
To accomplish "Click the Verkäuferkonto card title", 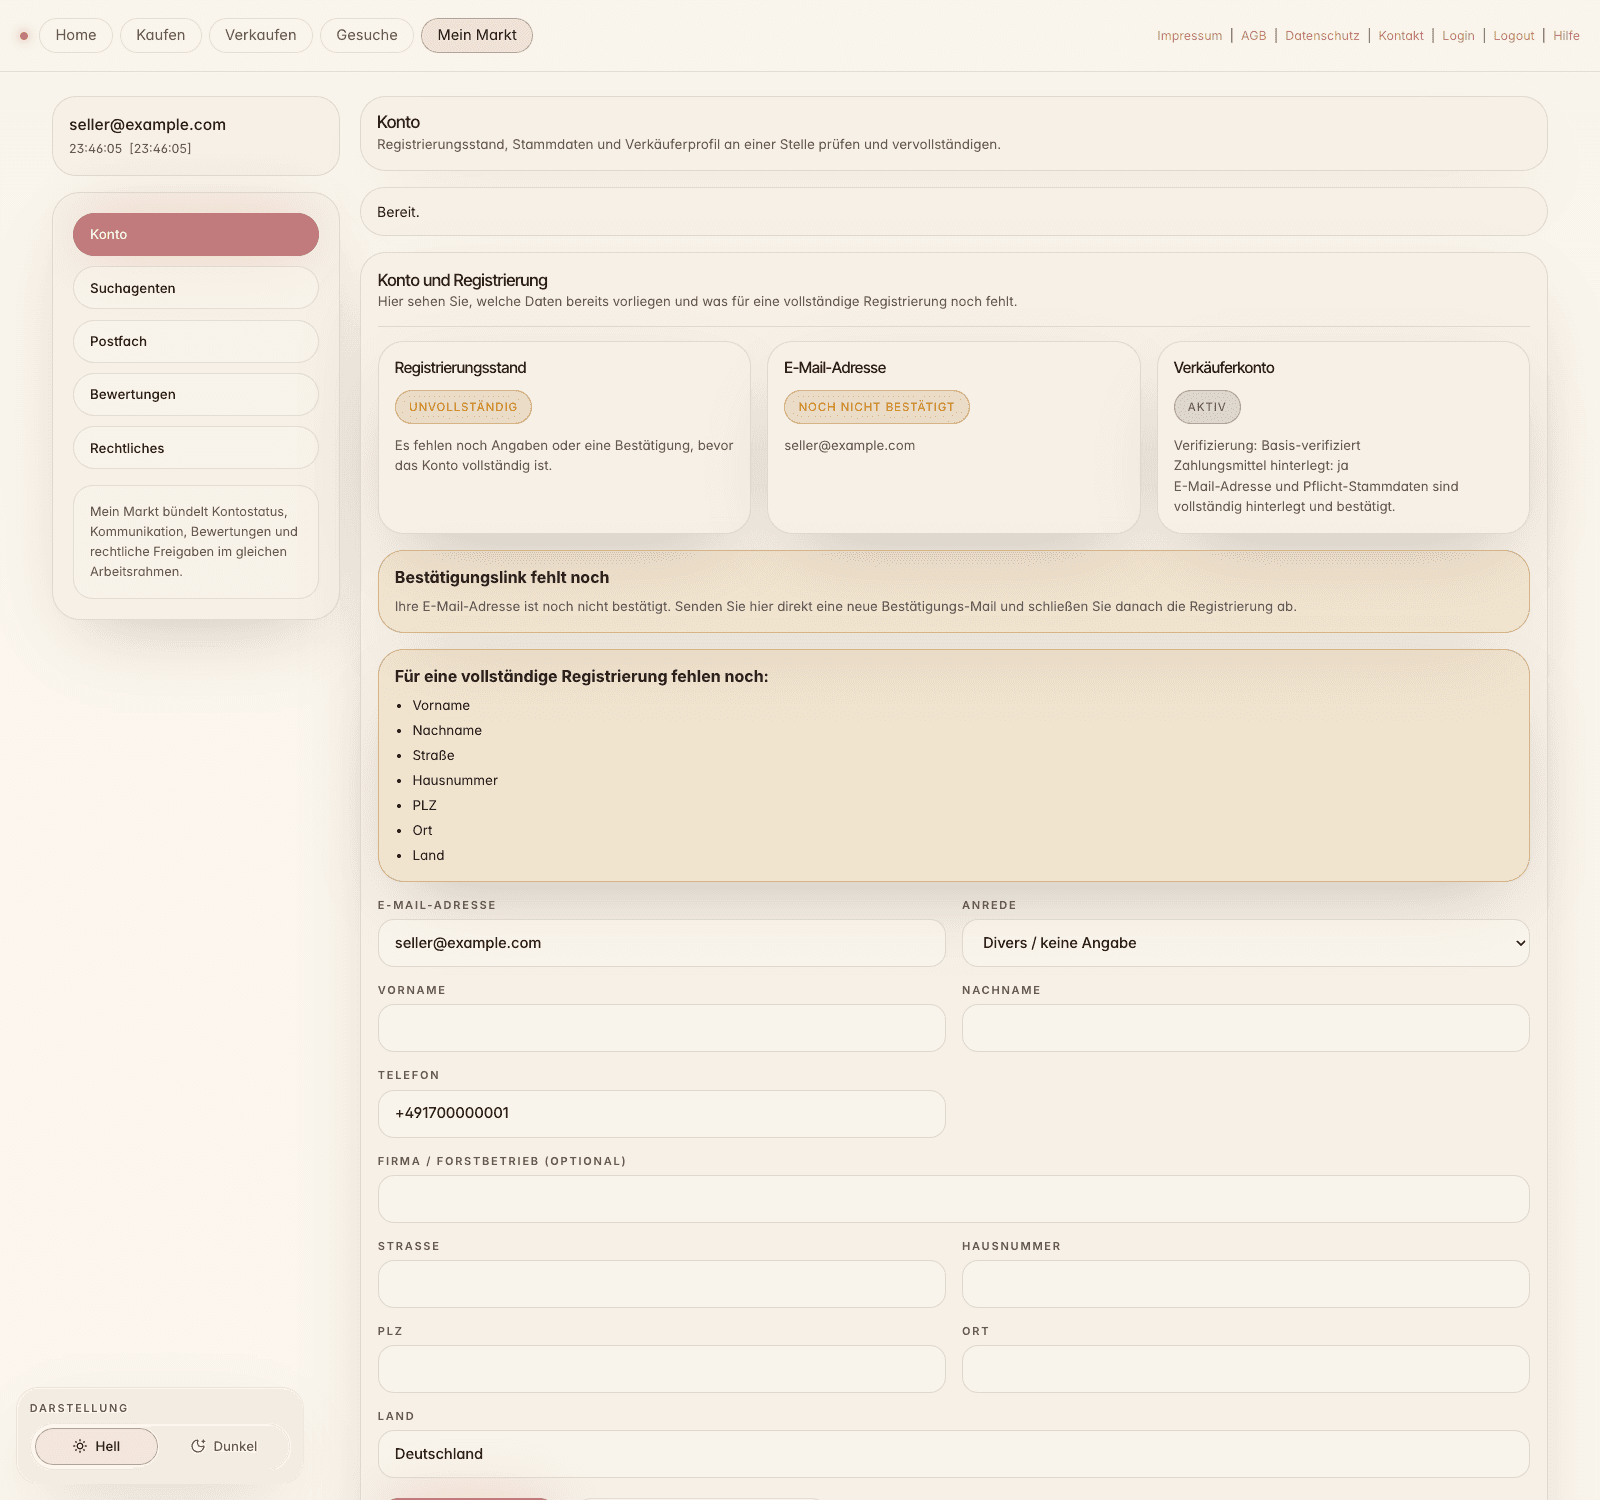I will (x=1224, y=368).
